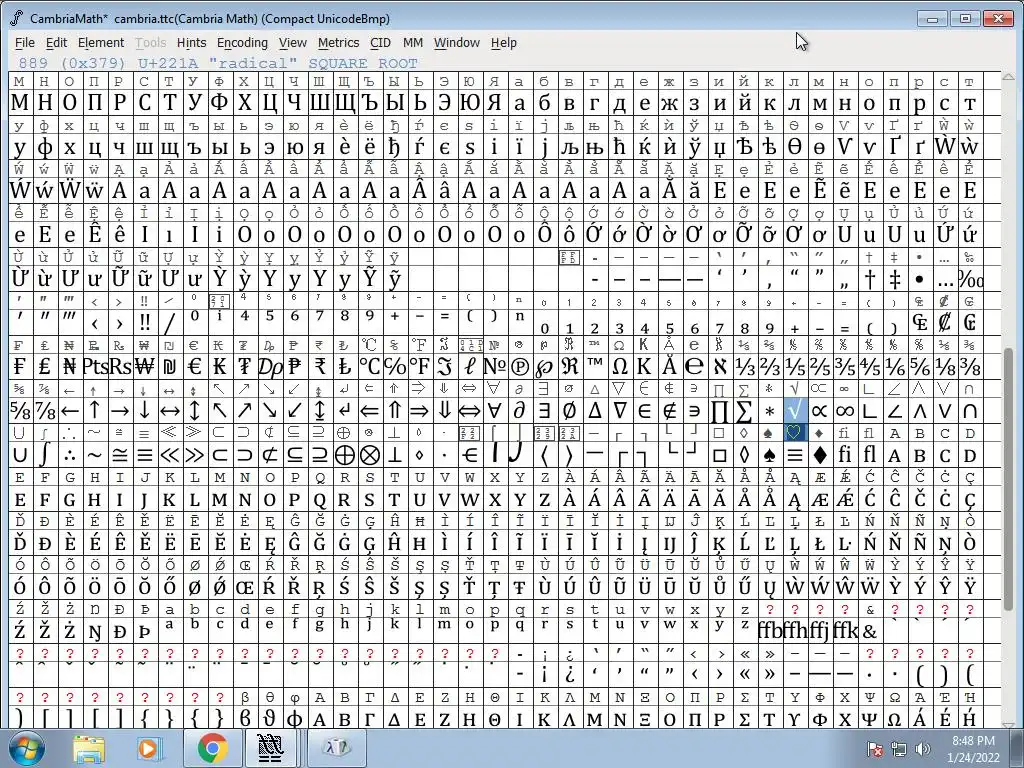Open Windows Explorer from the taskbar
1024x768 pixels.
(x=89, y=748)
